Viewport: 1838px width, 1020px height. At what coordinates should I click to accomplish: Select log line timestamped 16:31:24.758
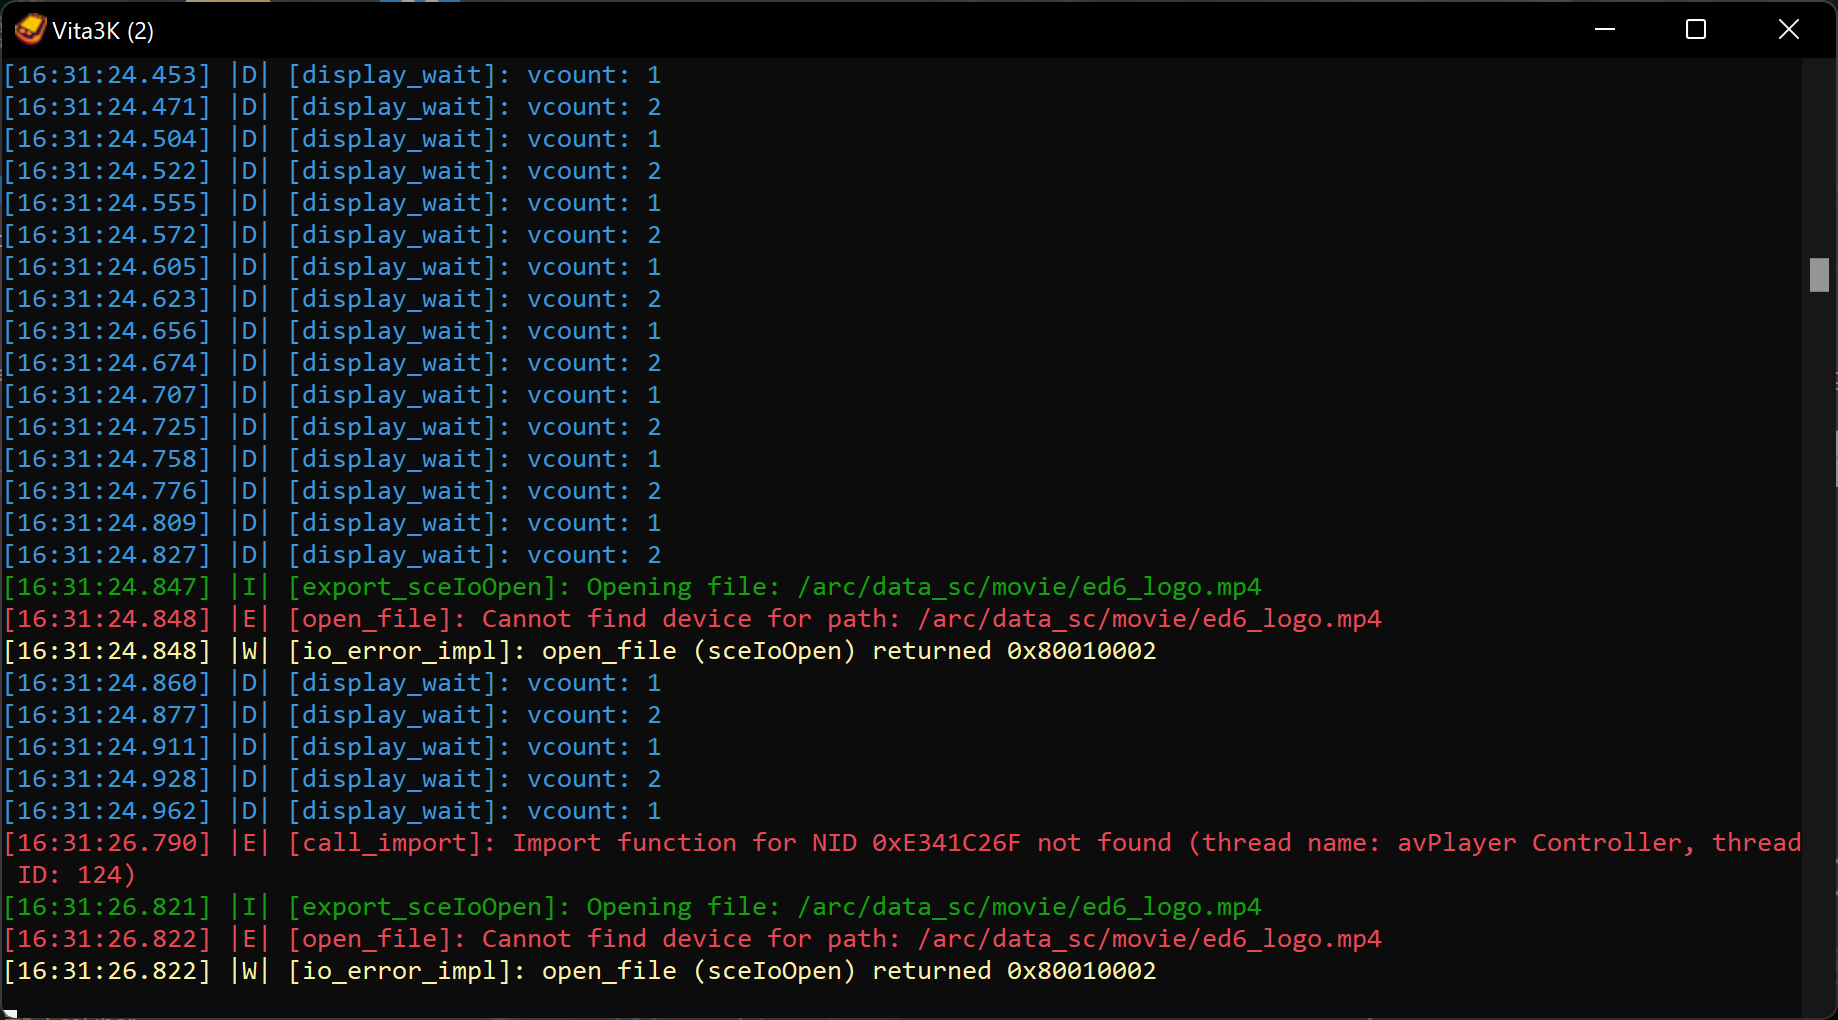pos(333,459)
